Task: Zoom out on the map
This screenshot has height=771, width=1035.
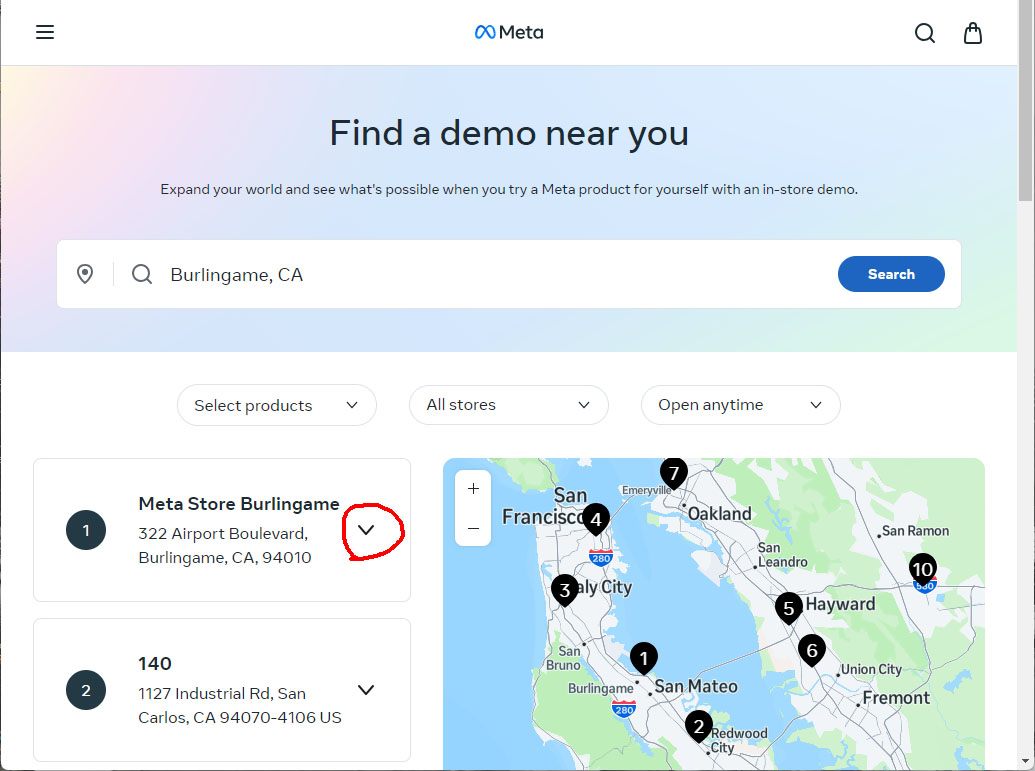Action: point(473,528)
